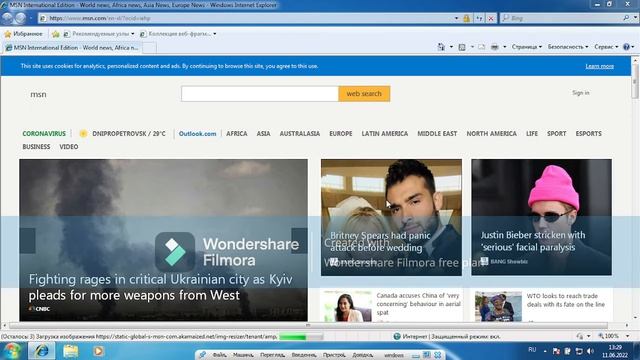The height and width of the screenshot is (360, 640).
Task: Open Windows Start orb
Action: pyautogui.click(x=12, y=351)
